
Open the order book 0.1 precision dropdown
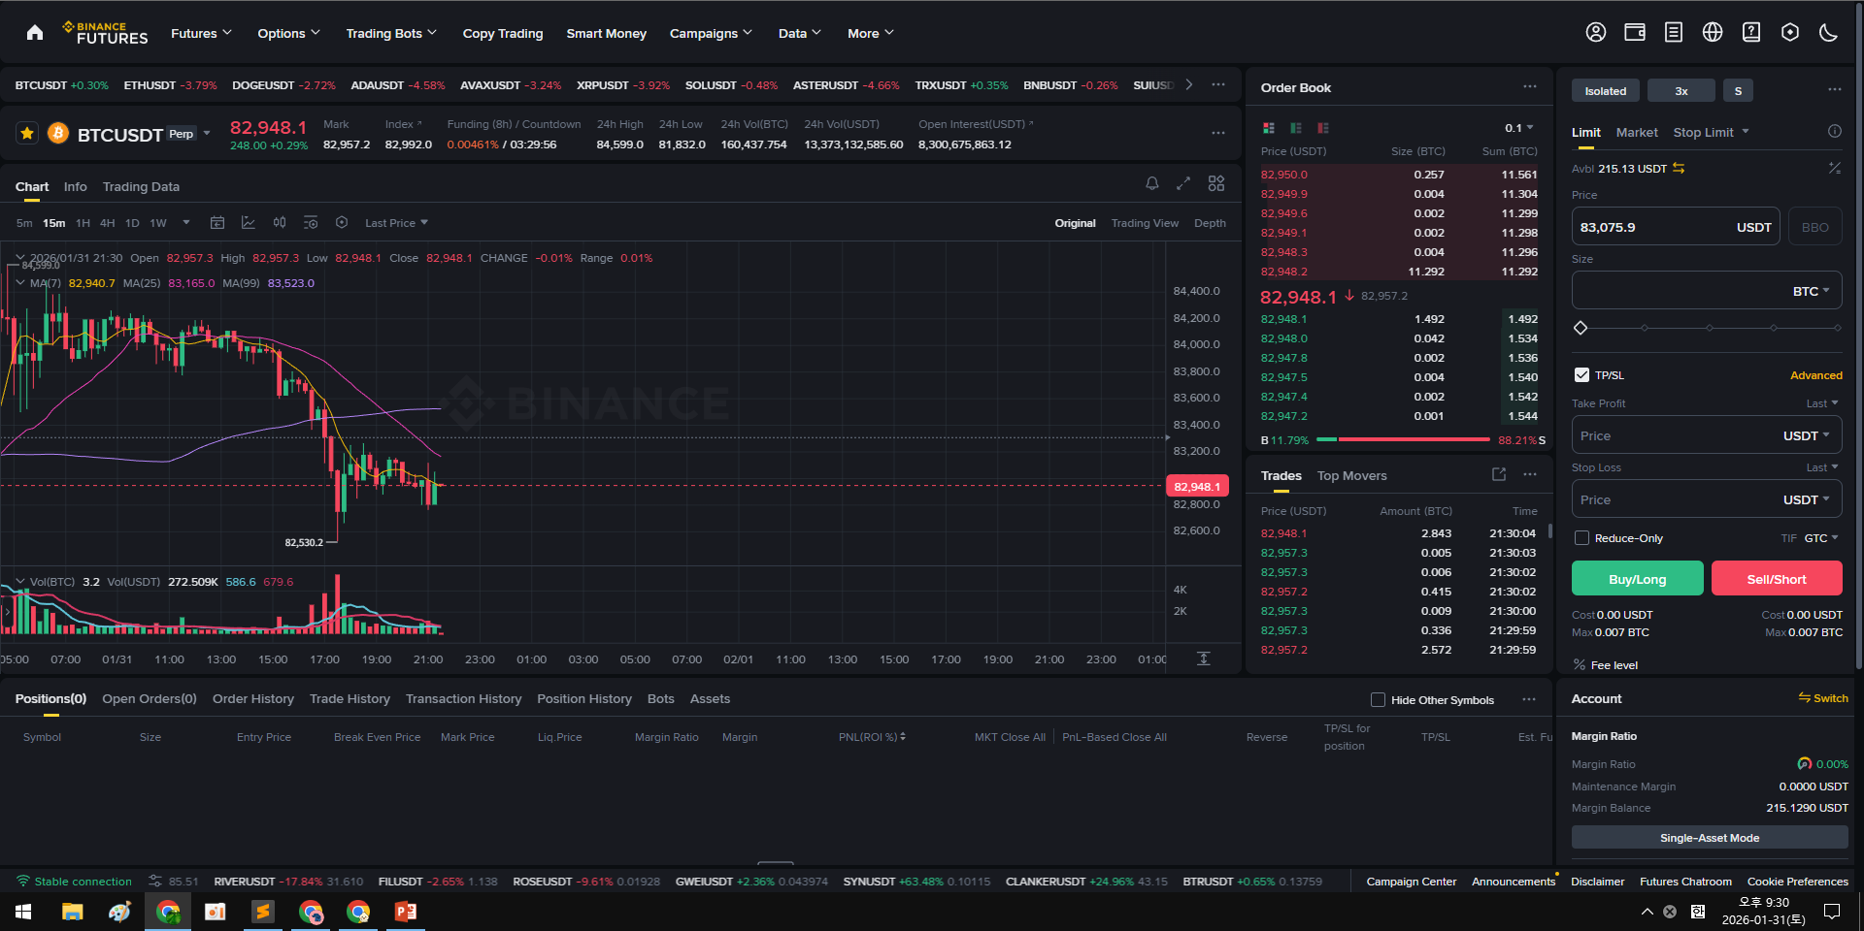1519,128
